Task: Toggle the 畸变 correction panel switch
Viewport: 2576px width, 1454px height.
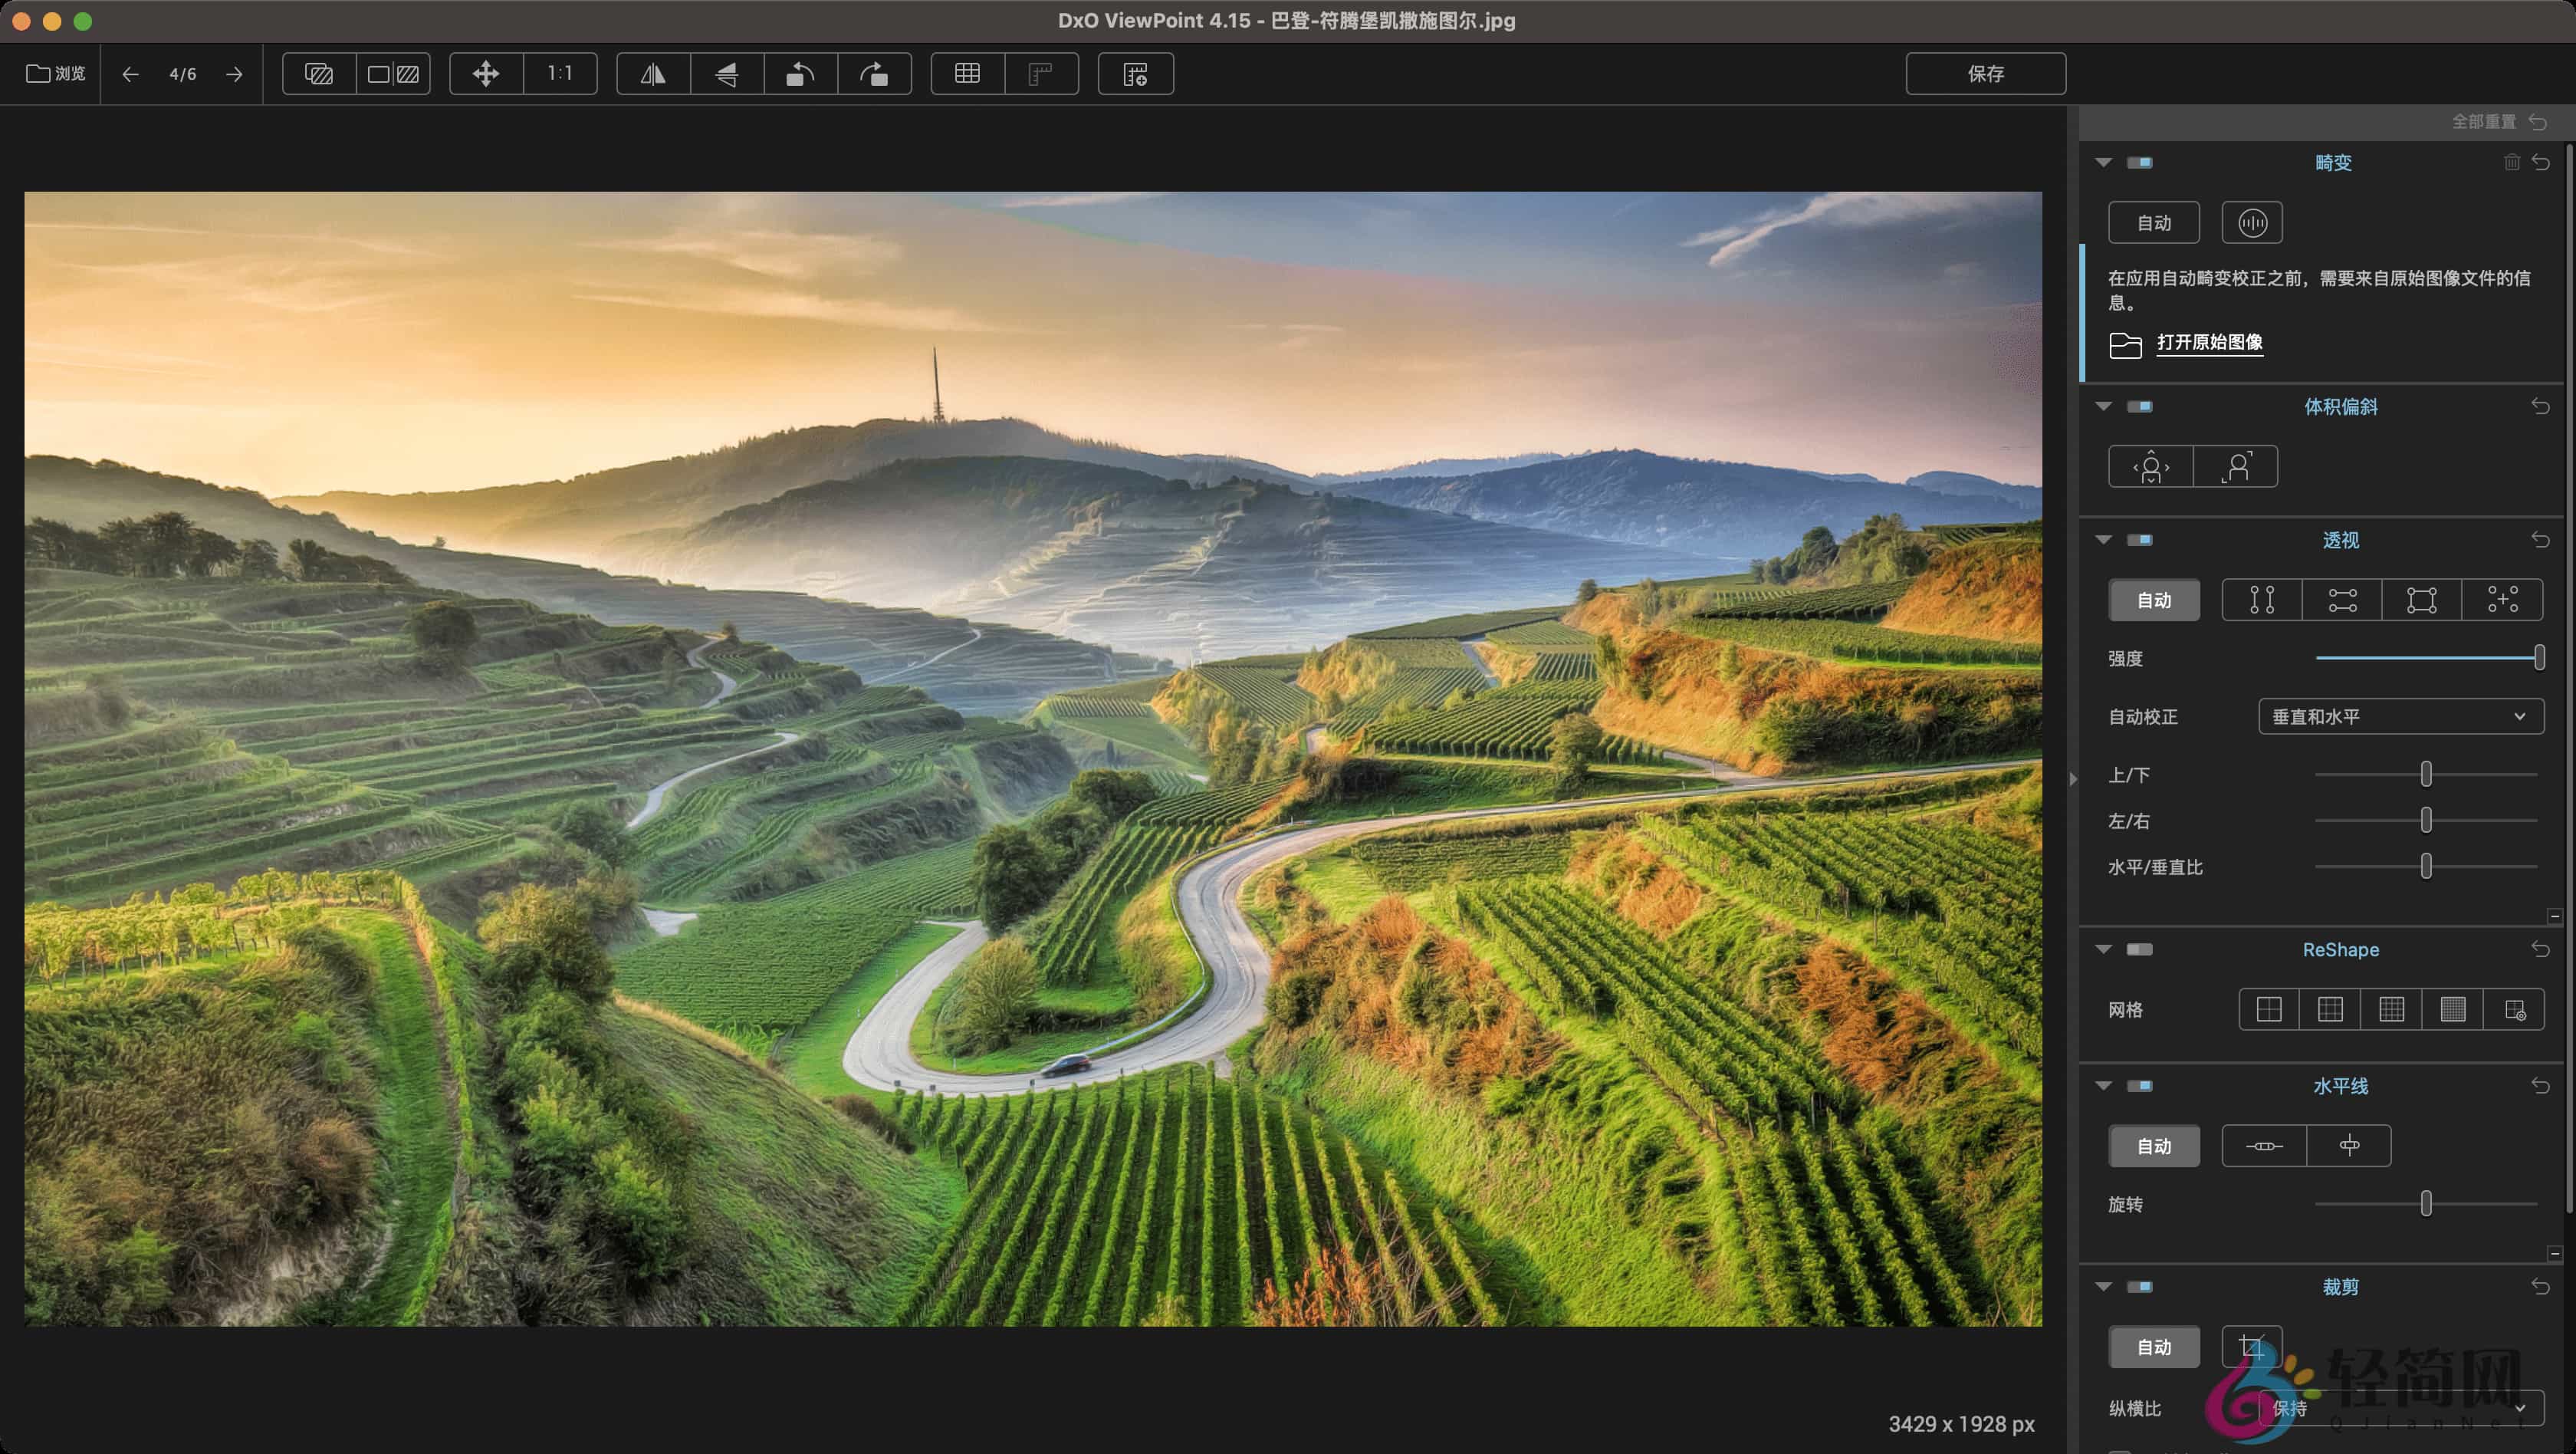Action: [x=2141, y=162]
